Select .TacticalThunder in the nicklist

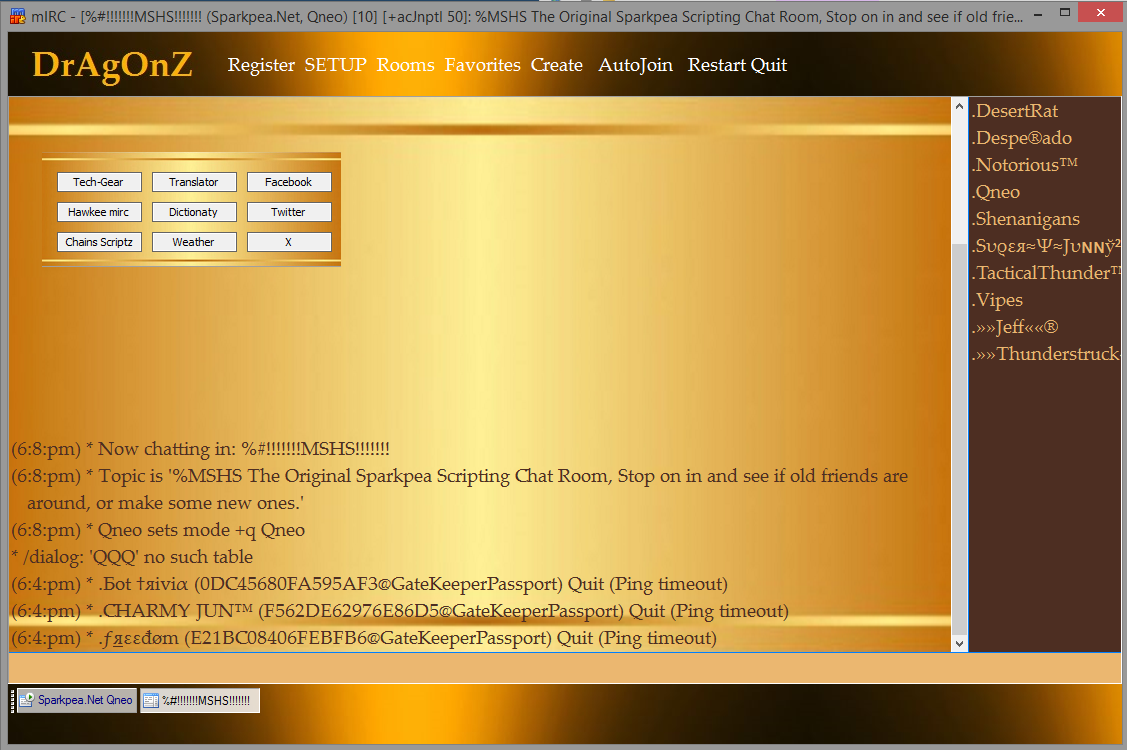(1040, 273)
